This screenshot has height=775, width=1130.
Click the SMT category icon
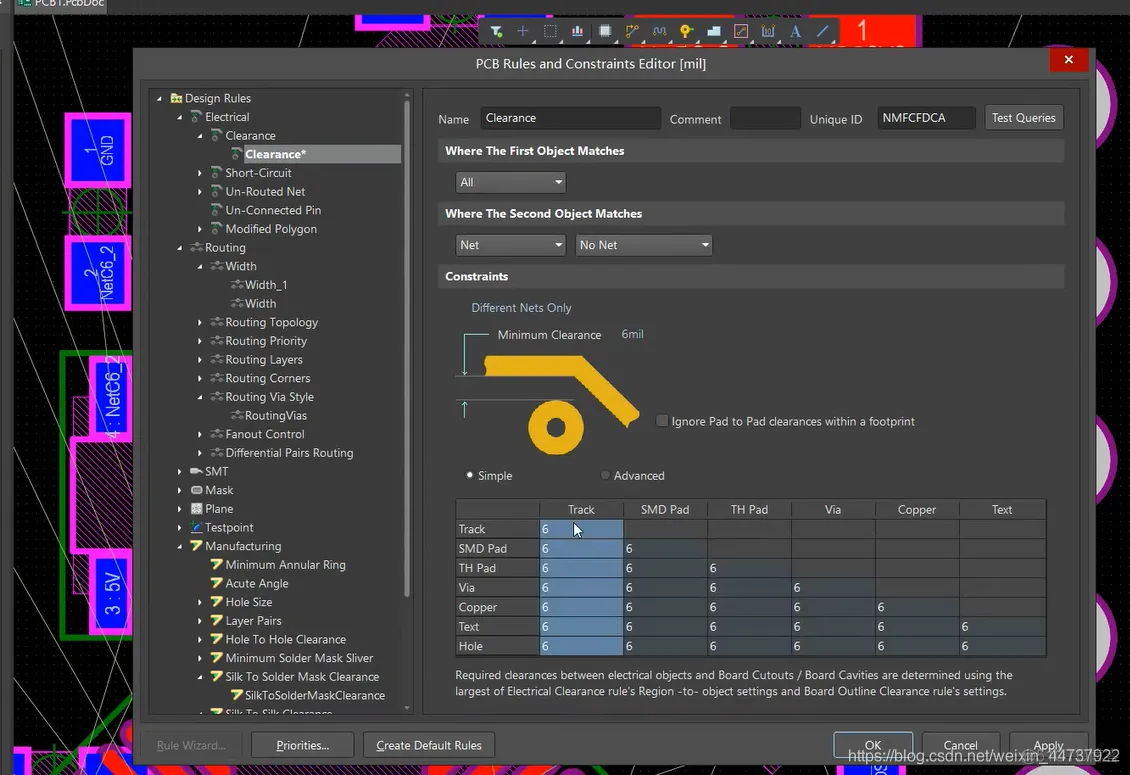[x=196, y=471]
